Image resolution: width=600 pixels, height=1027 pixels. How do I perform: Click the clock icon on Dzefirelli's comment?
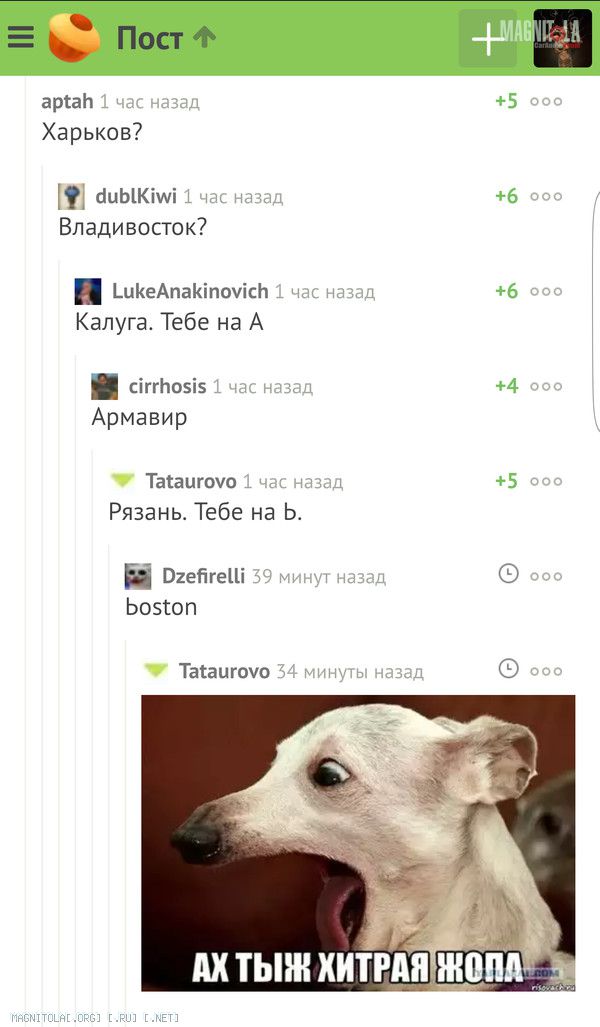pyautogui.click(x=508, y=574)
